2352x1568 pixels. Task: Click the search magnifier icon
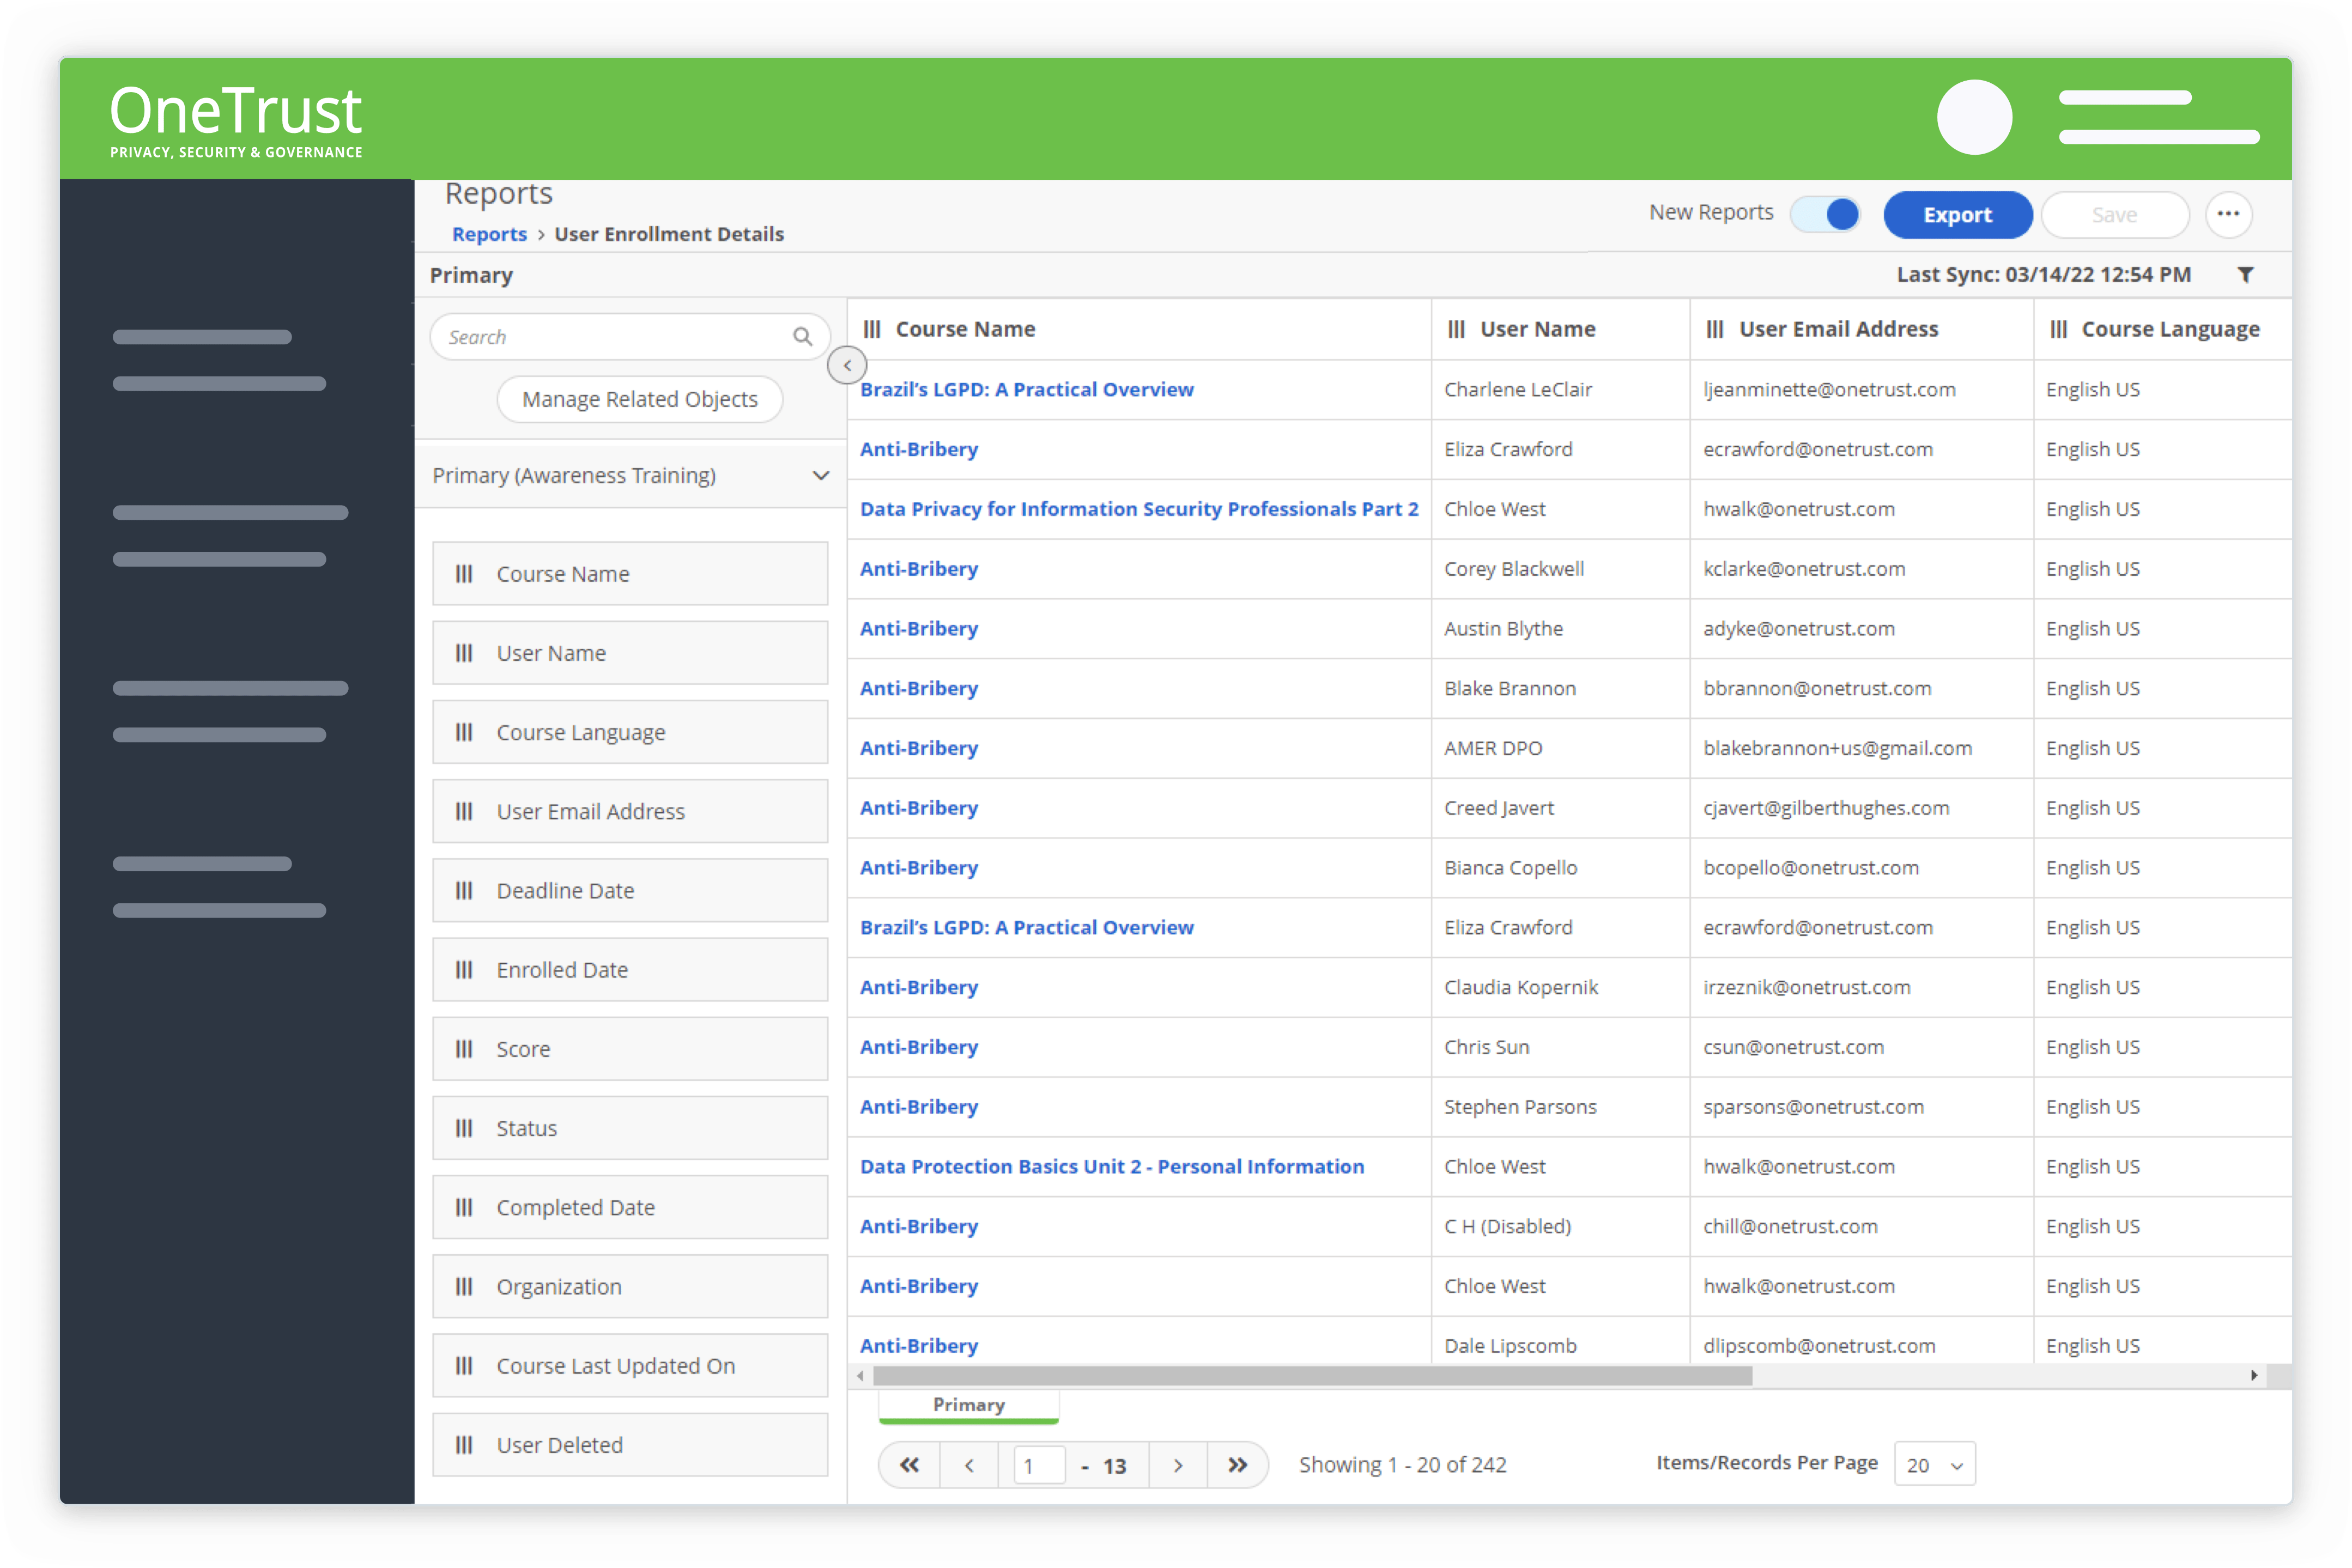[802, 337]
